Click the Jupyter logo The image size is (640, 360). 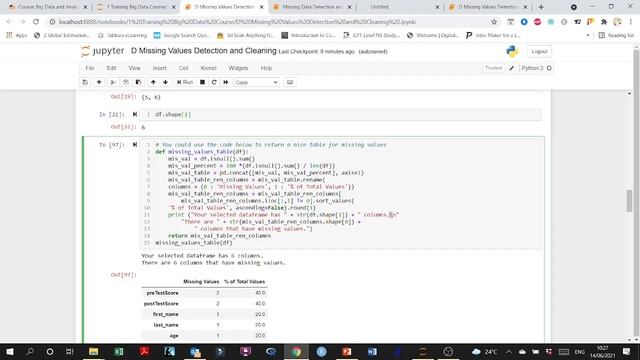pos(102,51)
